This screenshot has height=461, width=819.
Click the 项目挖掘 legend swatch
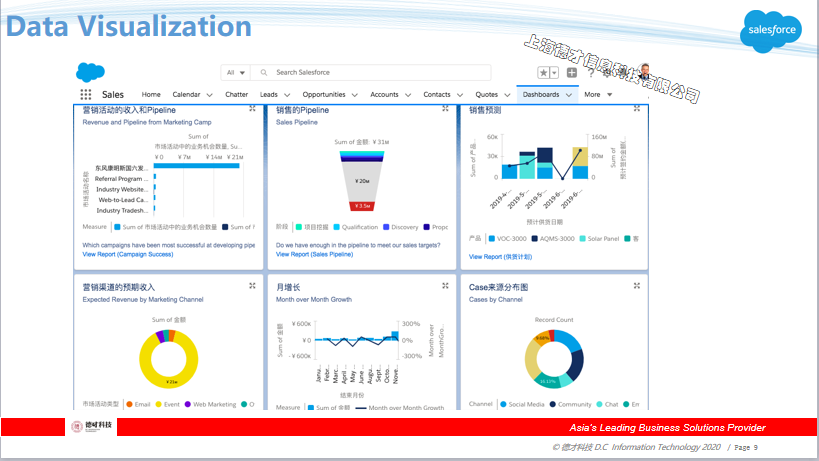tap(299, 227)
